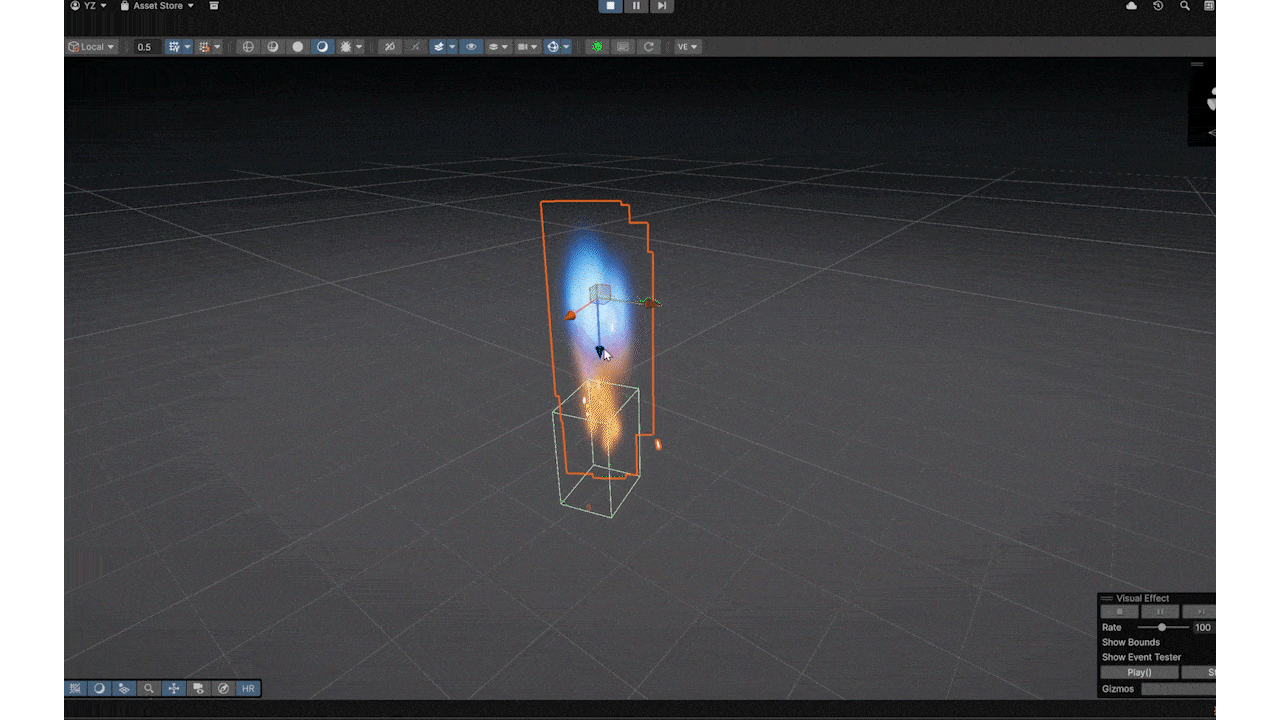Click the debug draw mode bug icon
The height and width of the screenshot is (720, 1280).
click(x=346, y=47)
